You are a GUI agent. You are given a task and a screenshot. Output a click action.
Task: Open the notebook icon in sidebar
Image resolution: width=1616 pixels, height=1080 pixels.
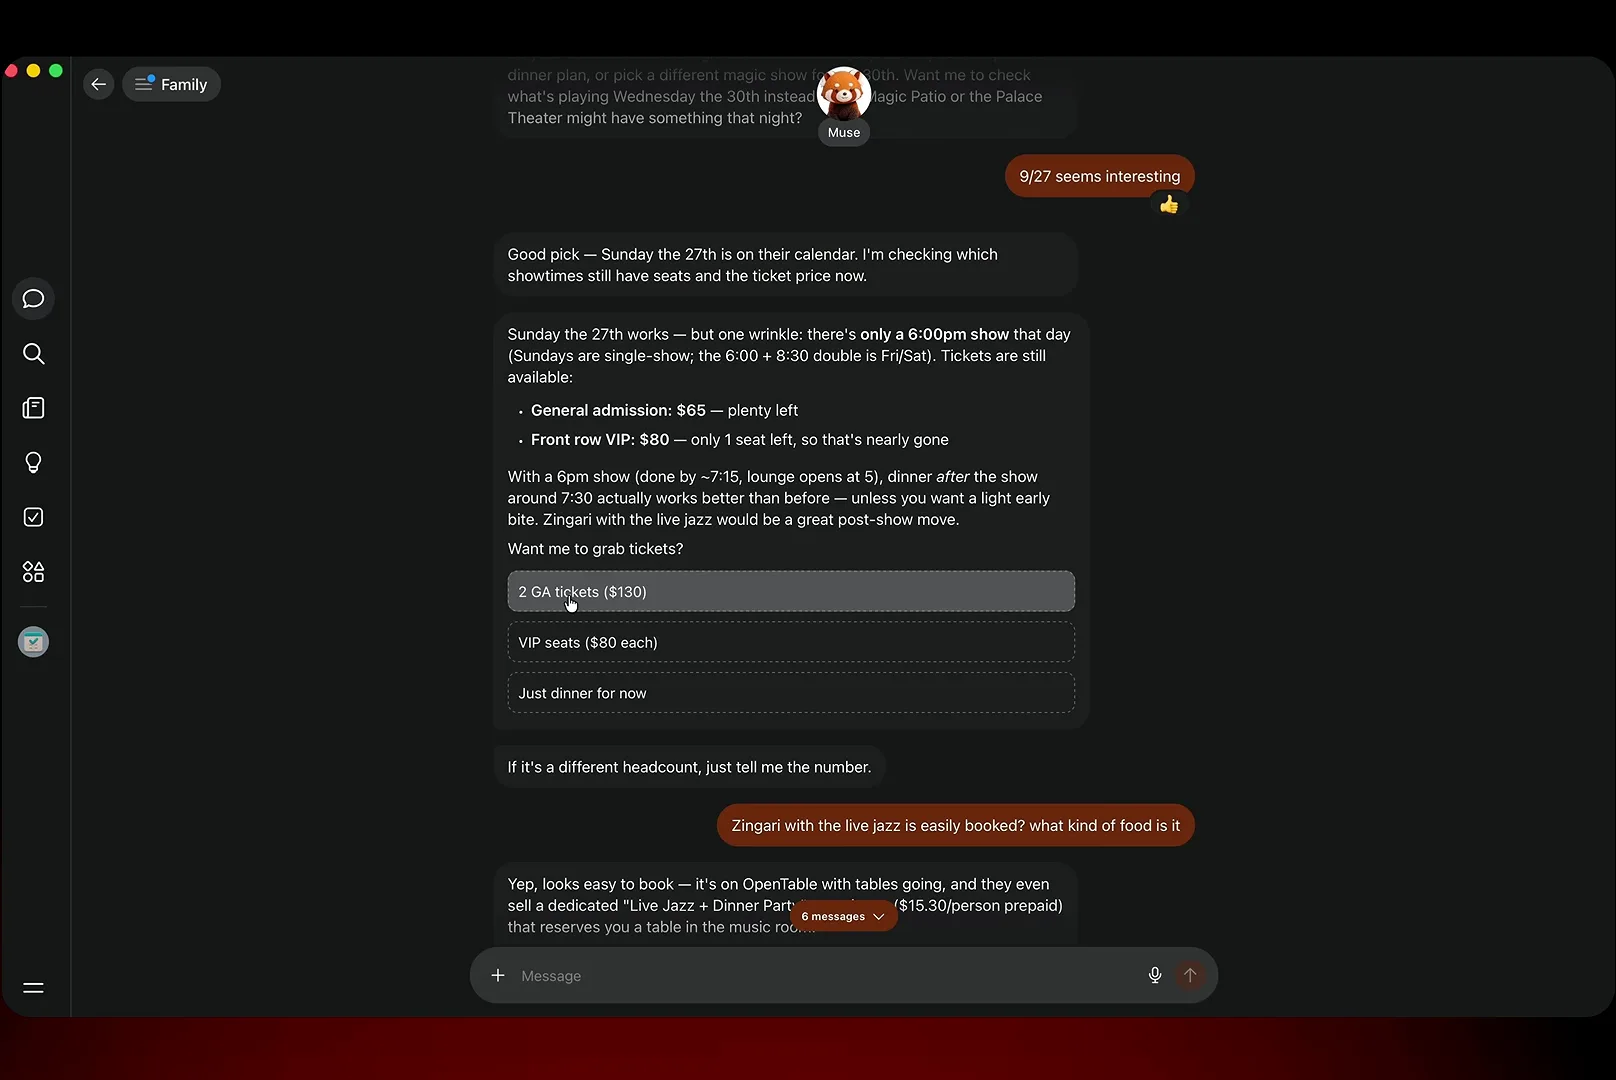[33, 408]
